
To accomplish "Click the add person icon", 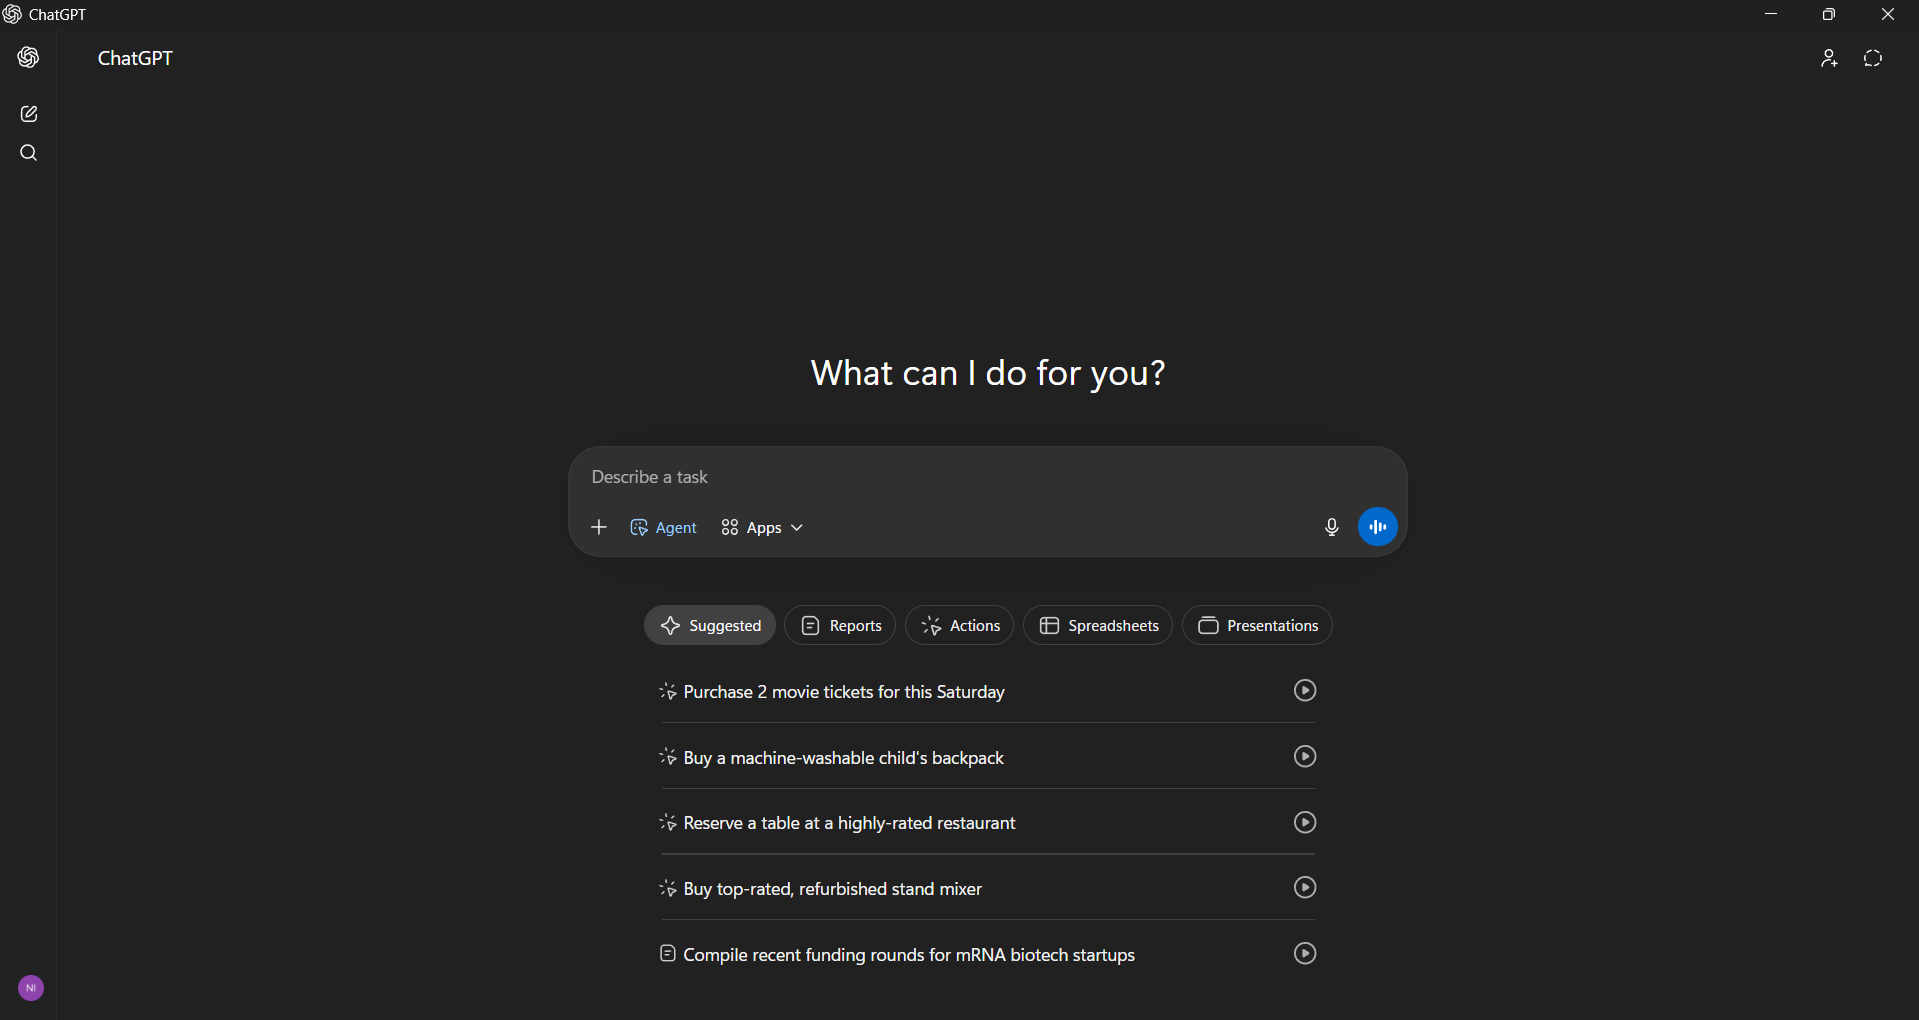I will (1829, 59).
